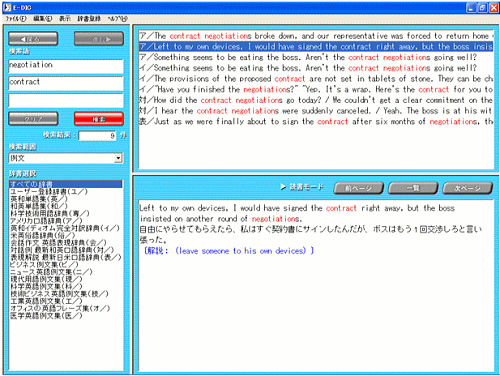Image resolution: width=500 pixels, height=376 pixels.
Task: Select the イ/ 'Something seems to be eating' result
Action: [x=316, y=68]
